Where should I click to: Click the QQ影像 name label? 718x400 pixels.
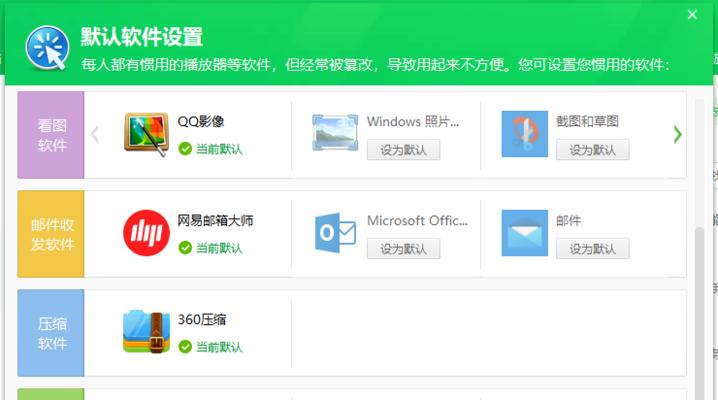[x=201, y=121]
